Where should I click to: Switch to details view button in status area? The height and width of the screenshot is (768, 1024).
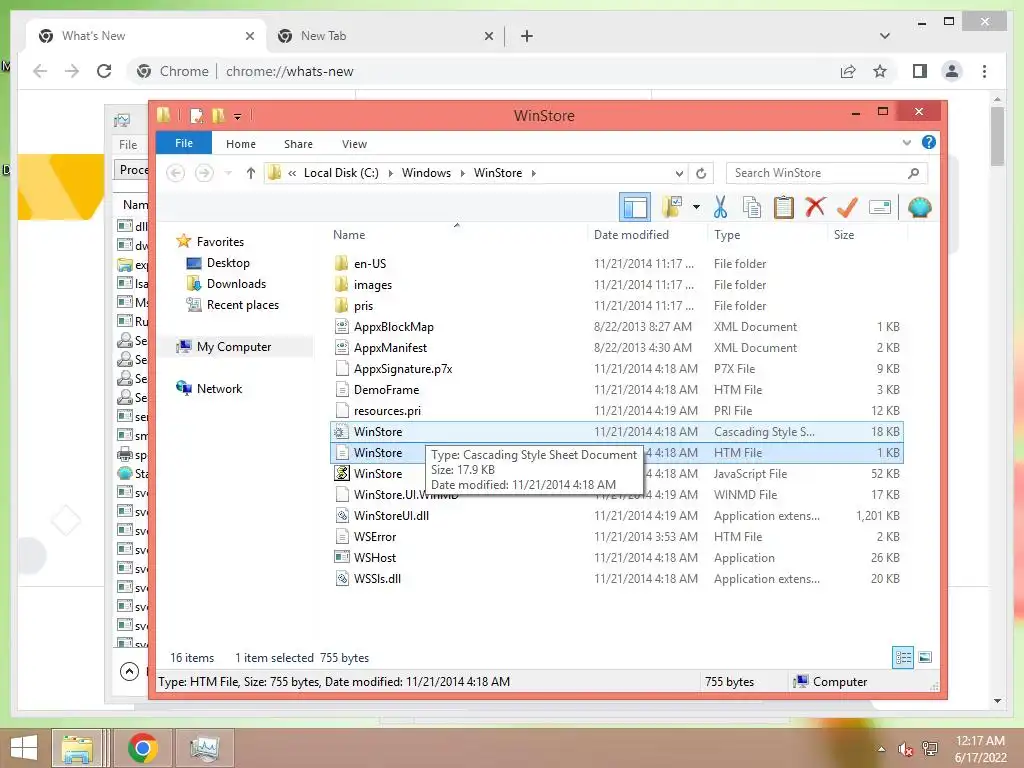903,657
